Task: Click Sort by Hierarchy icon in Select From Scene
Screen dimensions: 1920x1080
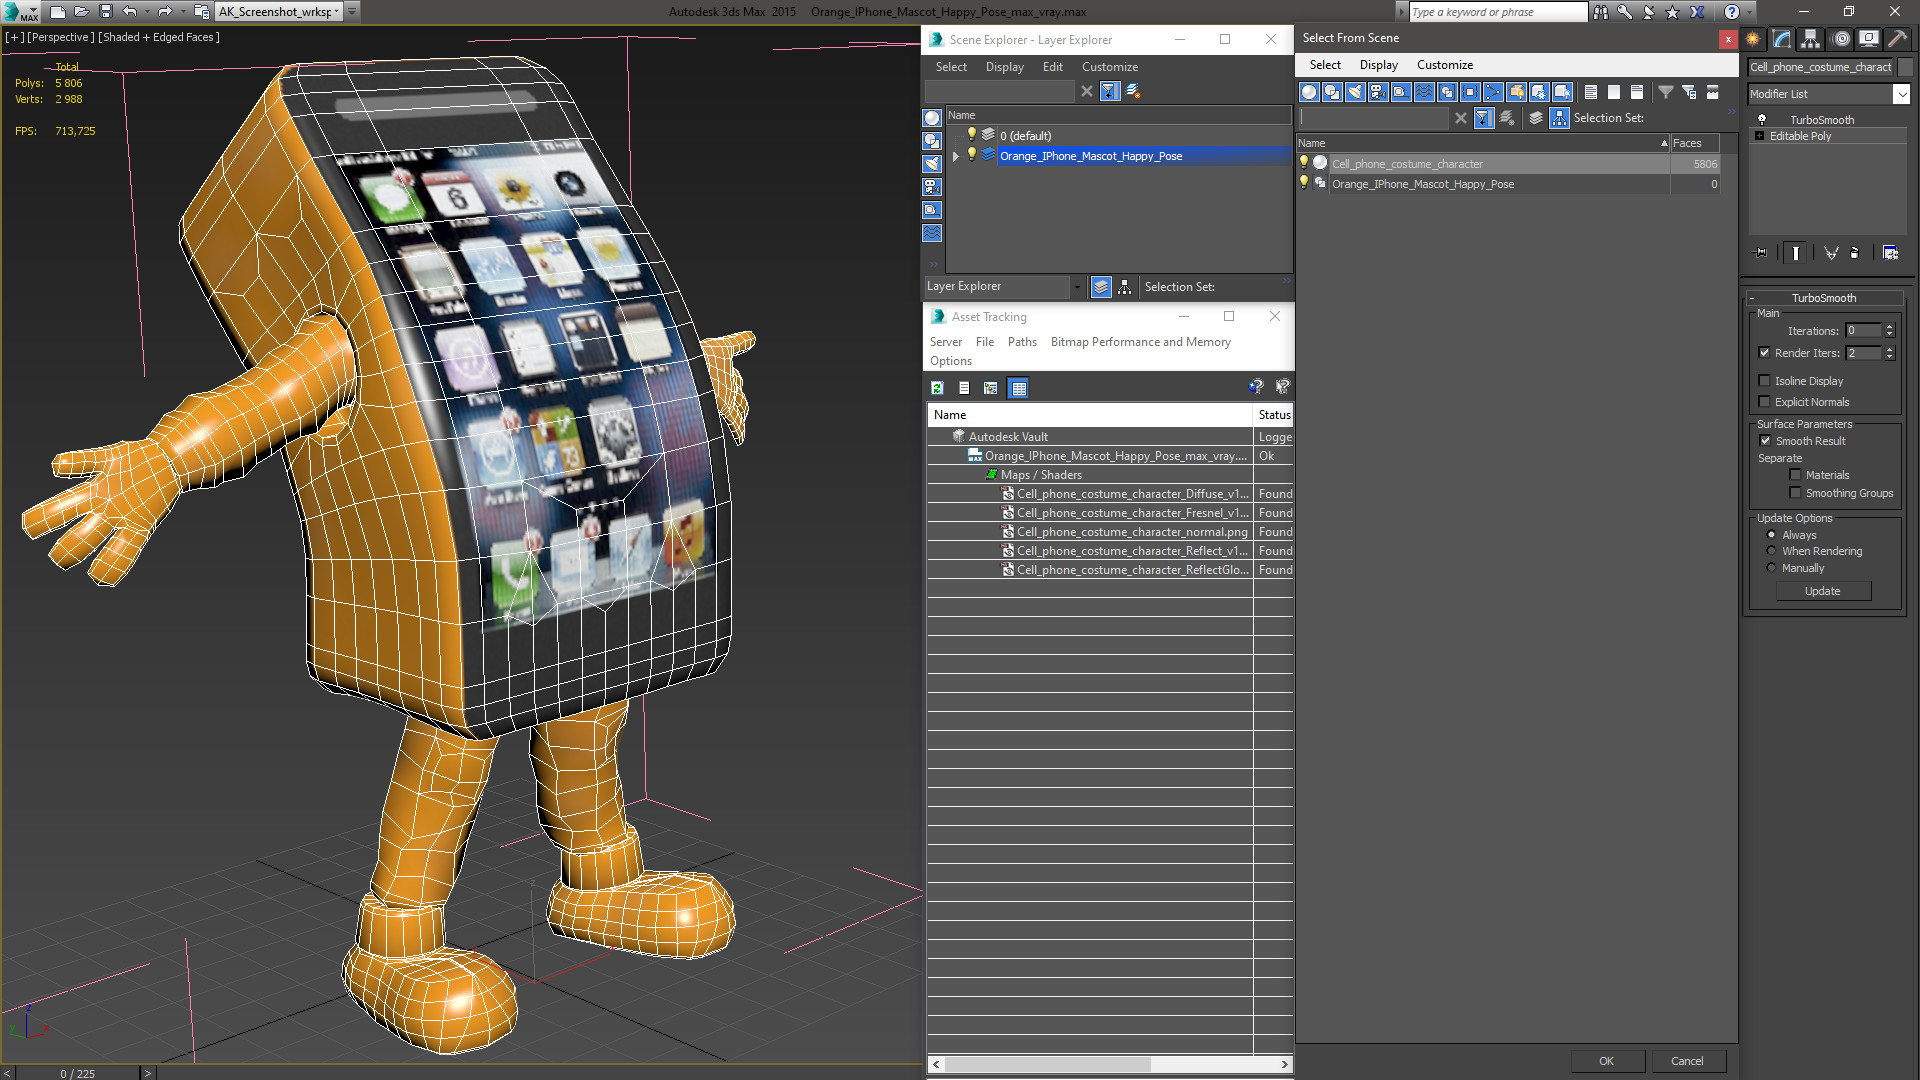Action: coord(1560,118)
